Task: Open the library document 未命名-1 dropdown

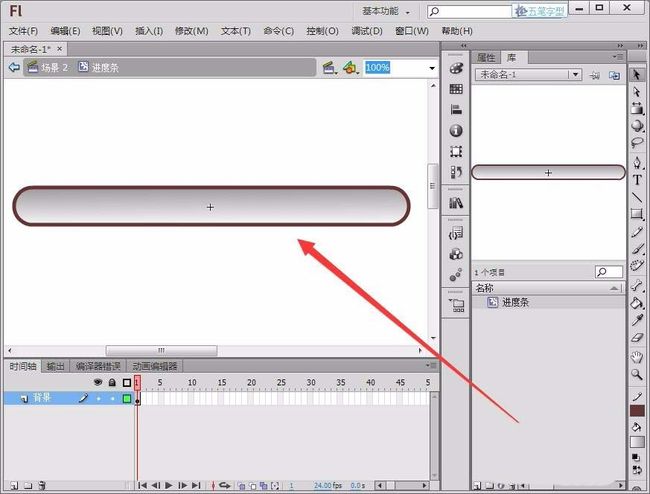Action: (575, 75)
